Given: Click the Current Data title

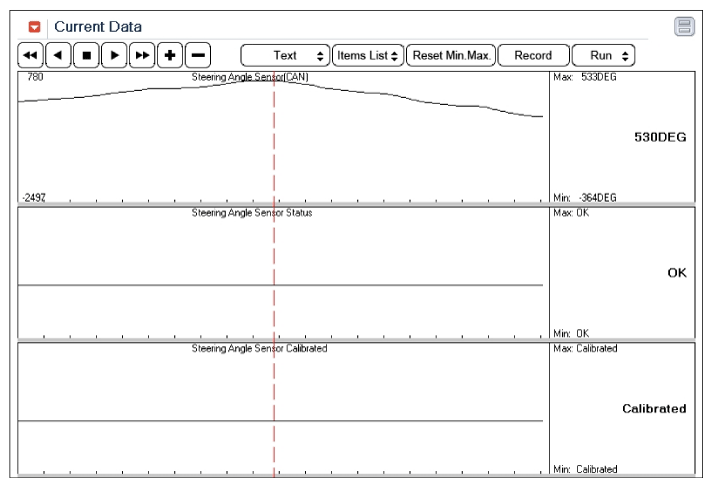Looking at the screenshot, I should [x=98, y=27].
